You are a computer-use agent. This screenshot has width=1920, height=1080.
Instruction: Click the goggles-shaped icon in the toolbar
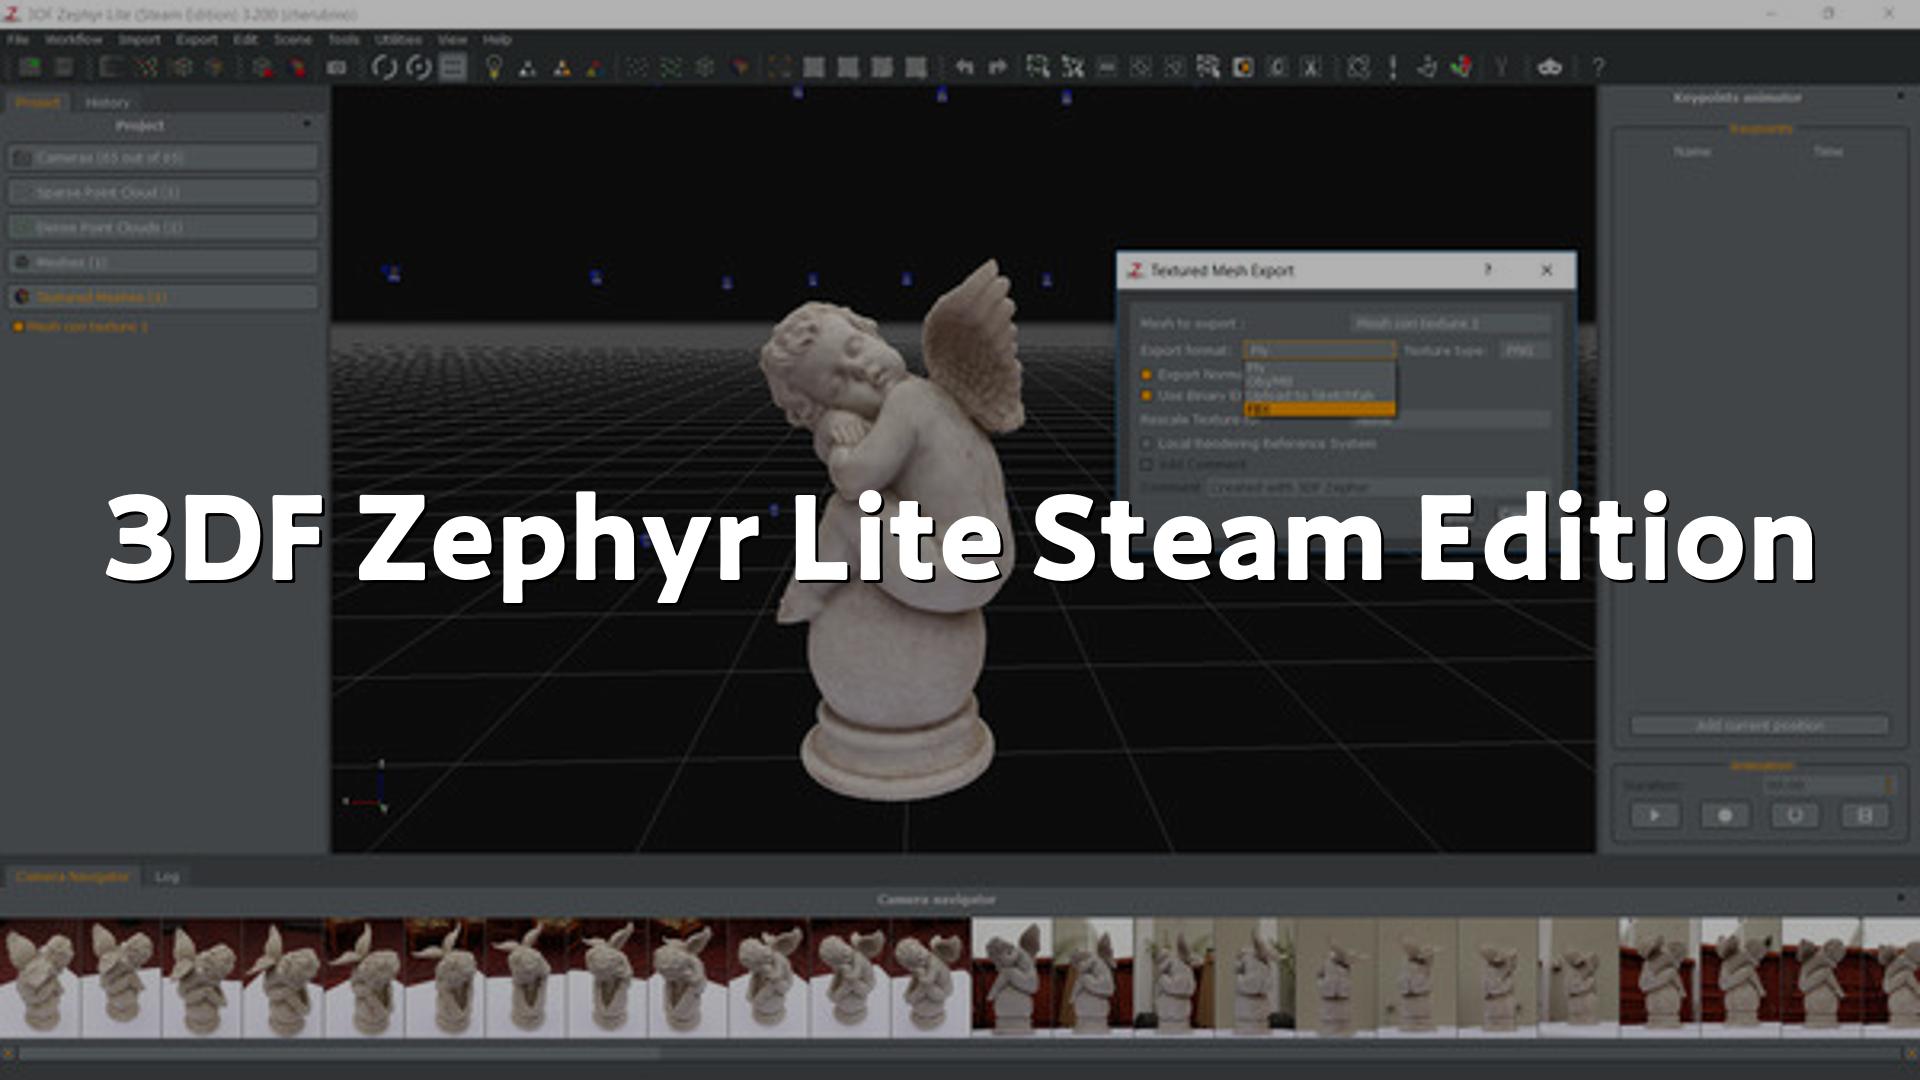(1550, 67)
